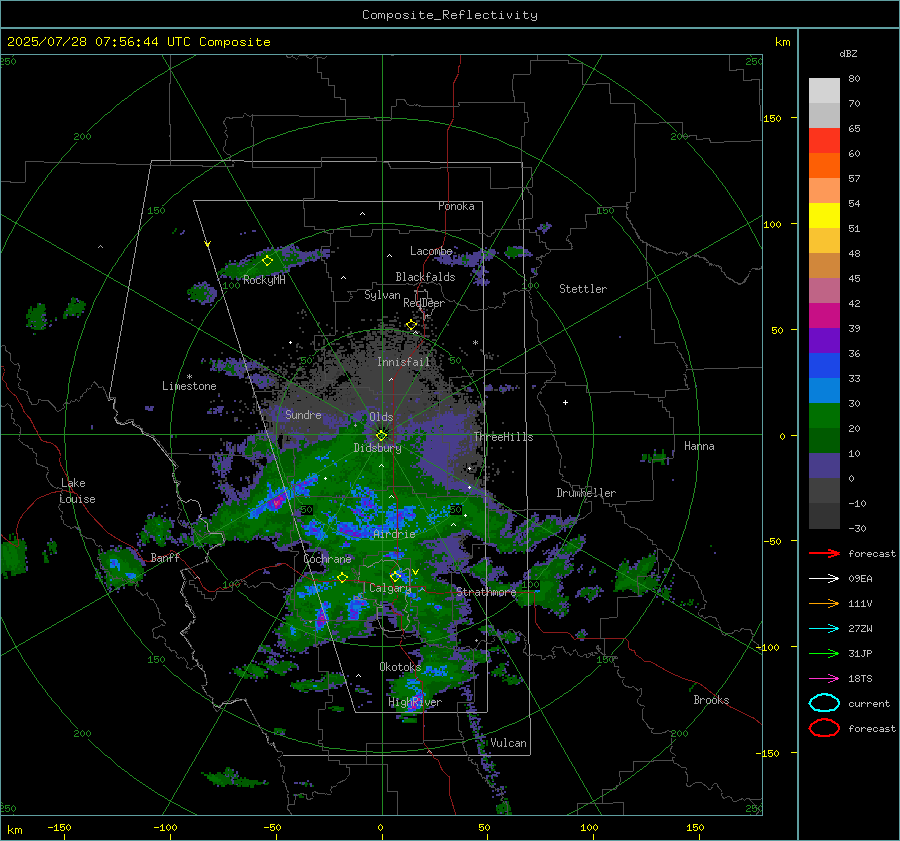Image resolution: width=900 pixels, height=841 pixels.
Task: Click the ThreeHills city label
Action: pyautogui.click(x=503, y=437)
